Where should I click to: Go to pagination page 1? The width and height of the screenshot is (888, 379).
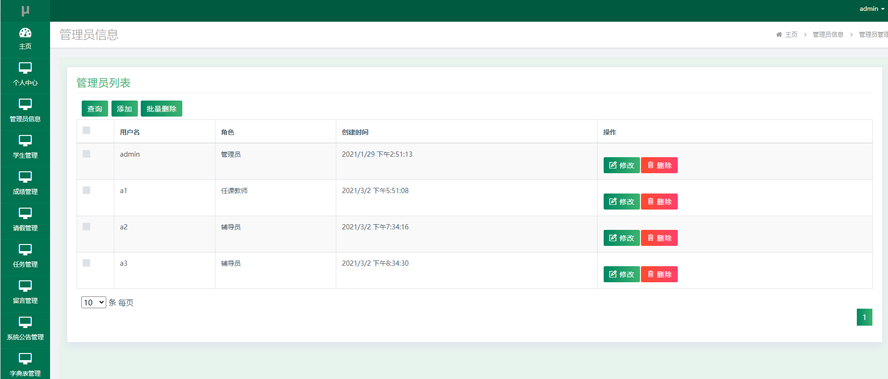864,318
